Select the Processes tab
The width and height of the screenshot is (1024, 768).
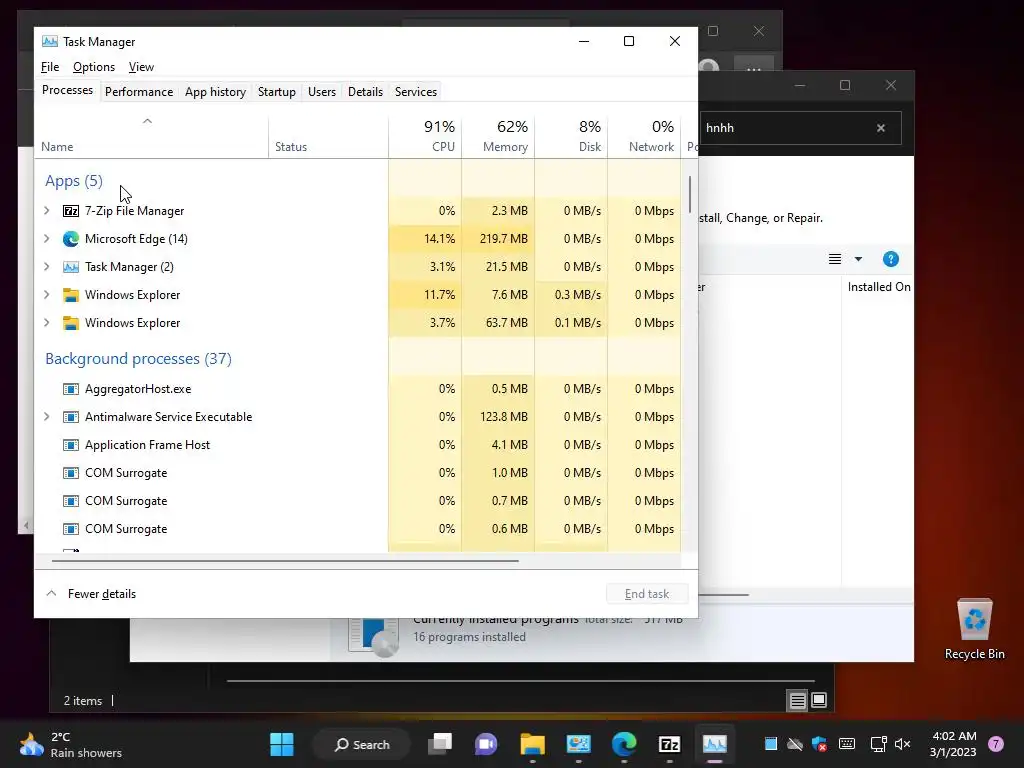[67, 90]
